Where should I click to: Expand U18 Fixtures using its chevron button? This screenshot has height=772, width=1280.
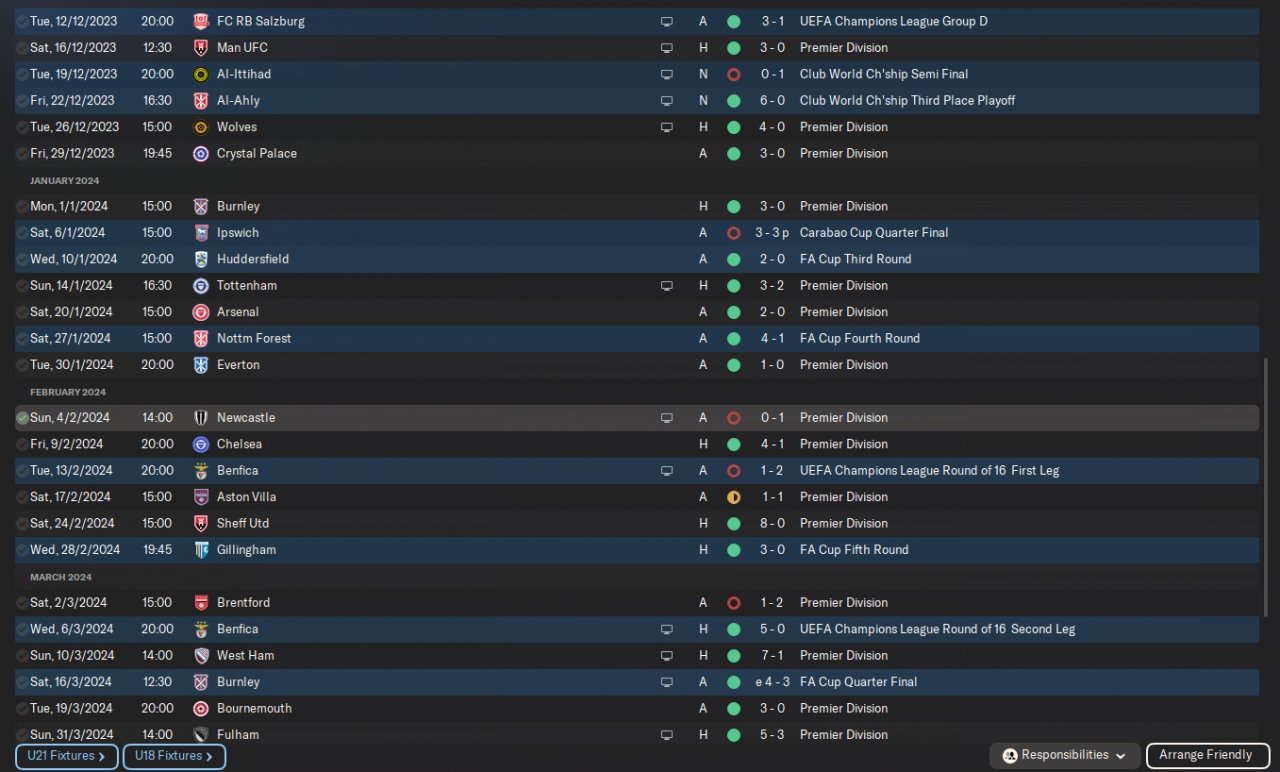209,757
